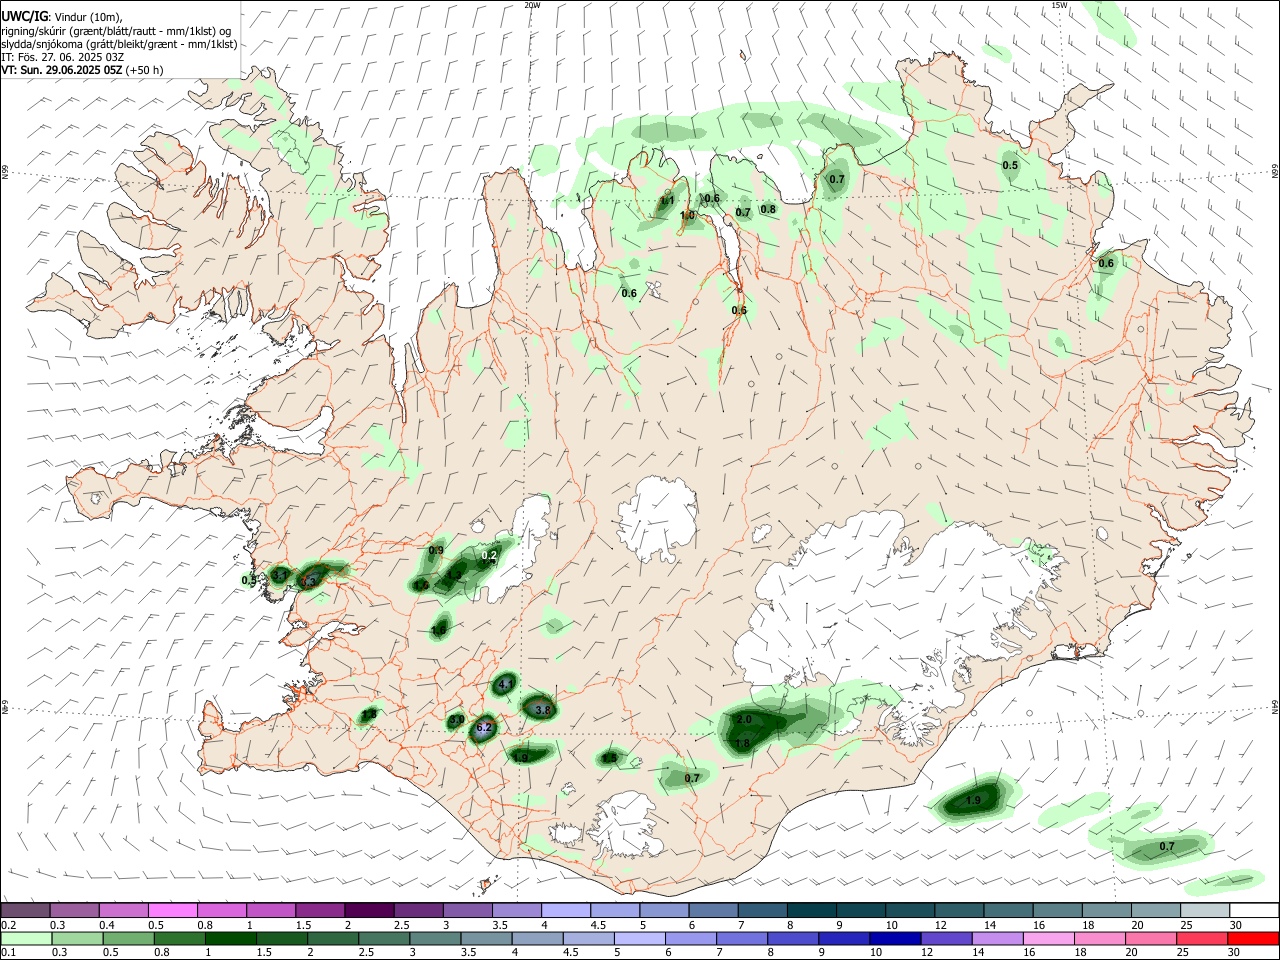Click the 1.8 value below the 2.0 label

click(x=742, y=744)
